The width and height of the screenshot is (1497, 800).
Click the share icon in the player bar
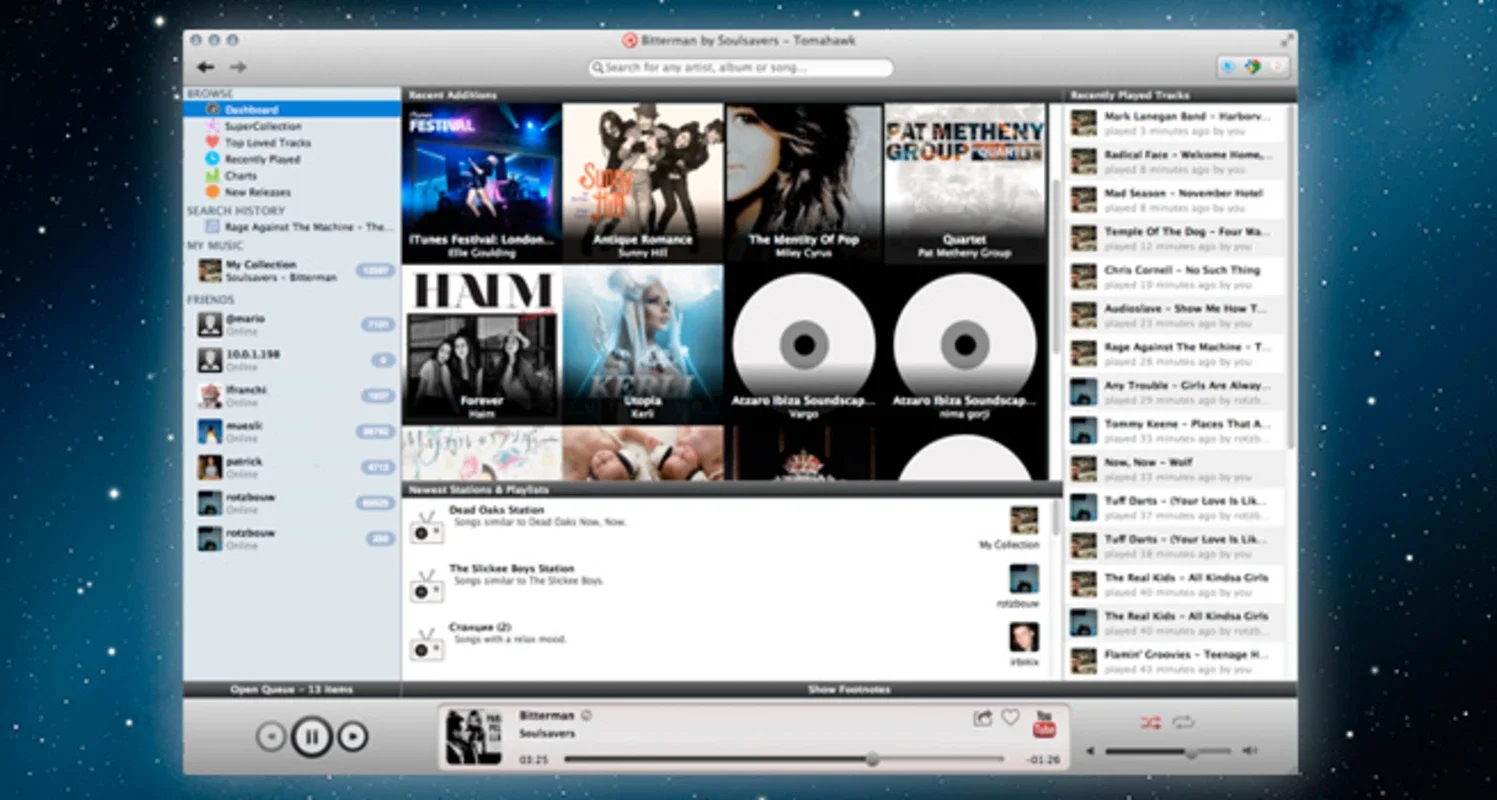[x=982, y=718]
